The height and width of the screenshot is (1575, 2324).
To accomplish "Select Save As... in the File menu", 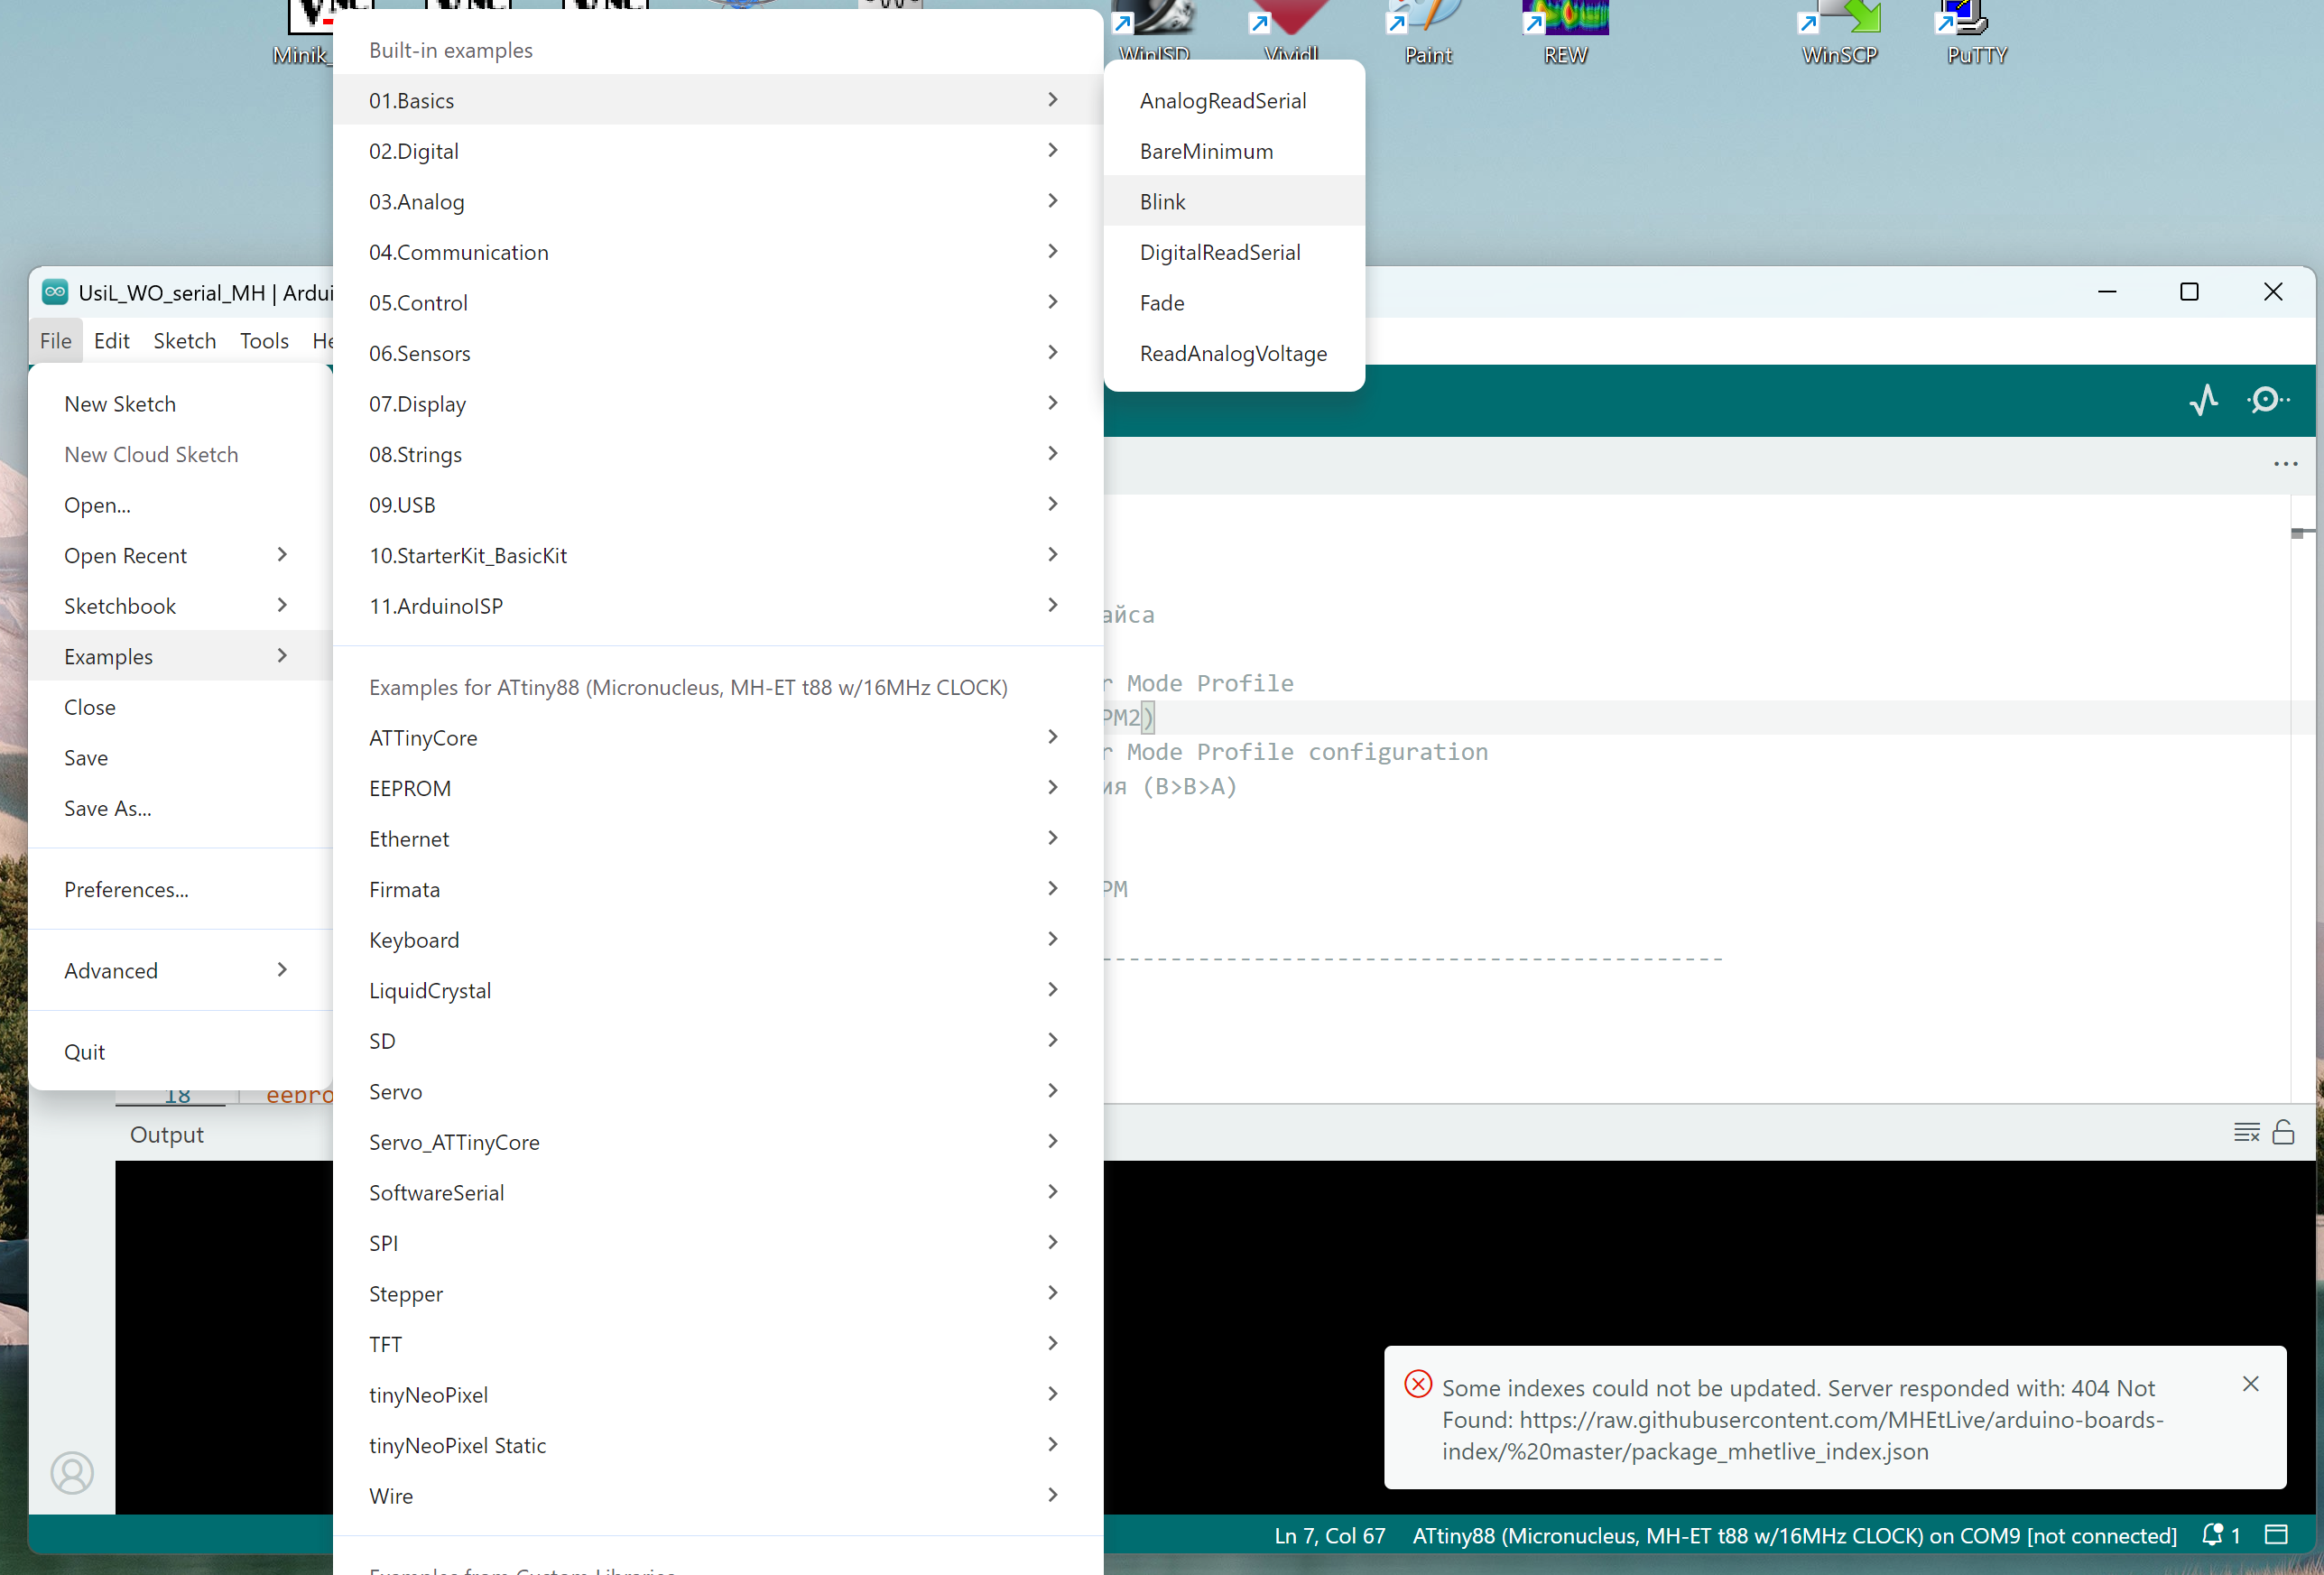I will click(x=181, y=808).
